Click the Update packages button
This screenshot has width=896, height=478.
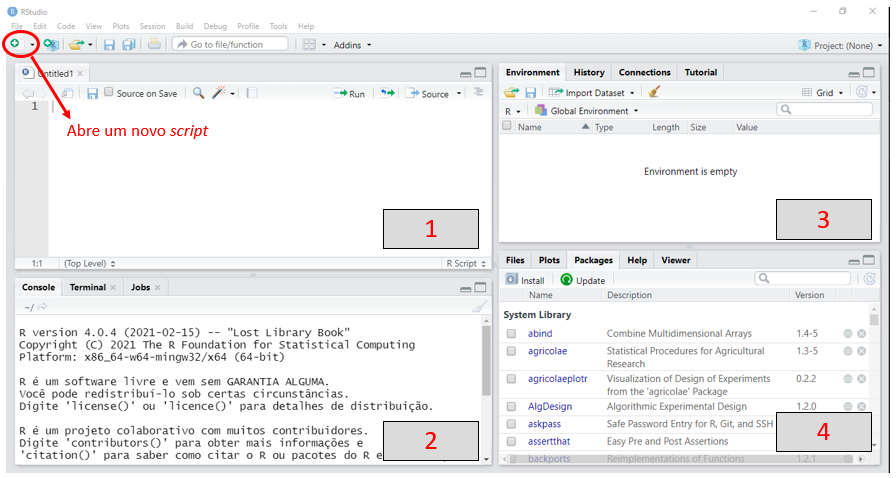582,280
